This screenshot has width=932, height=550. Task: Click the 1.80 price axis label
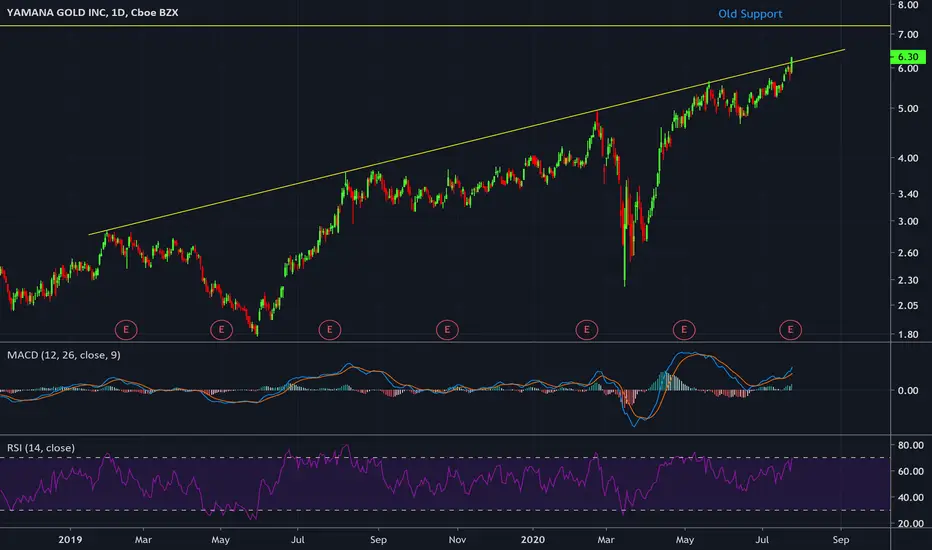coord(908,334)
